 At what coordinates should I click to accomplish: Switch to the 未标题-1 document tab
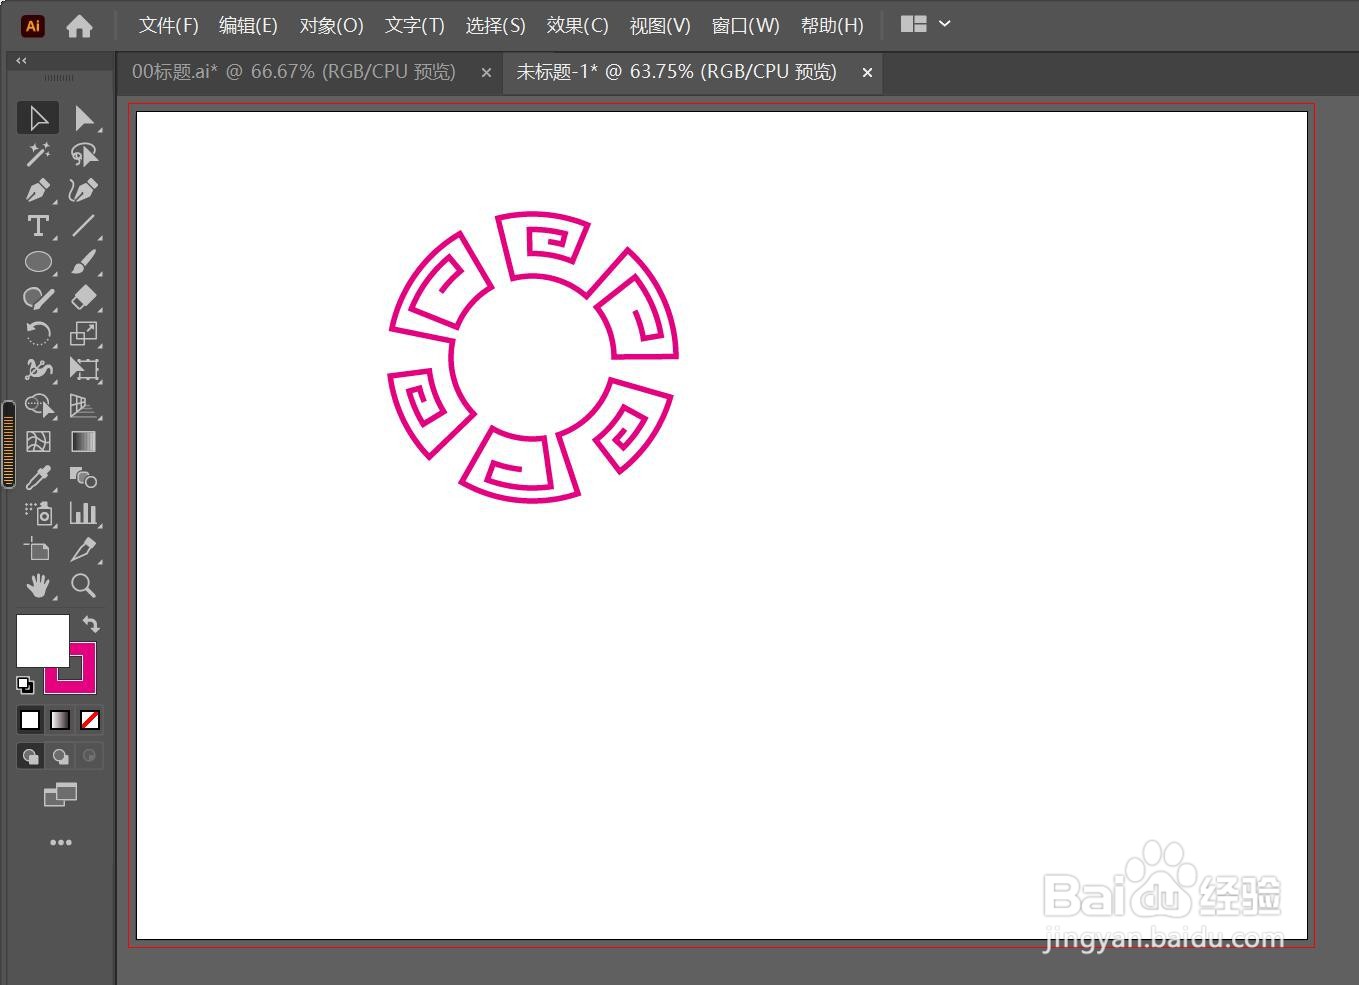[676, 72]
